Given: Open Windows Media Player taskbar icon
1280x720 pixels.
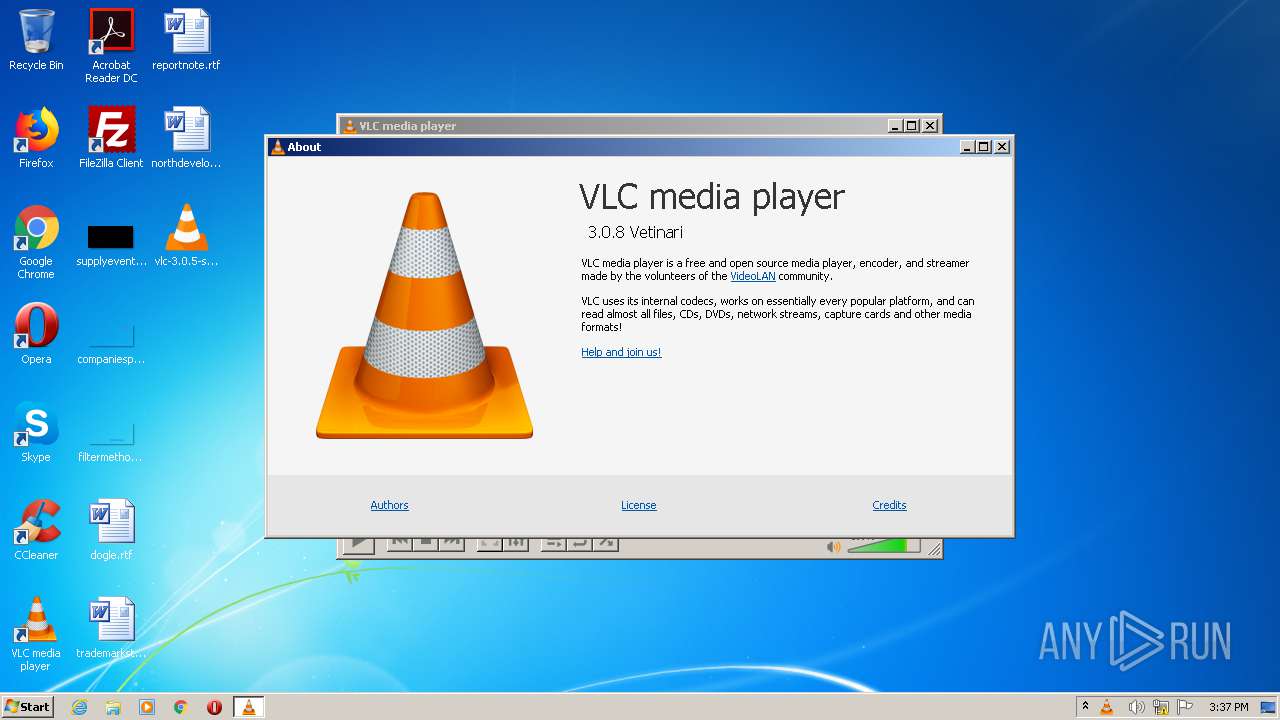Looking at the screenshot, I should (147, 707).
